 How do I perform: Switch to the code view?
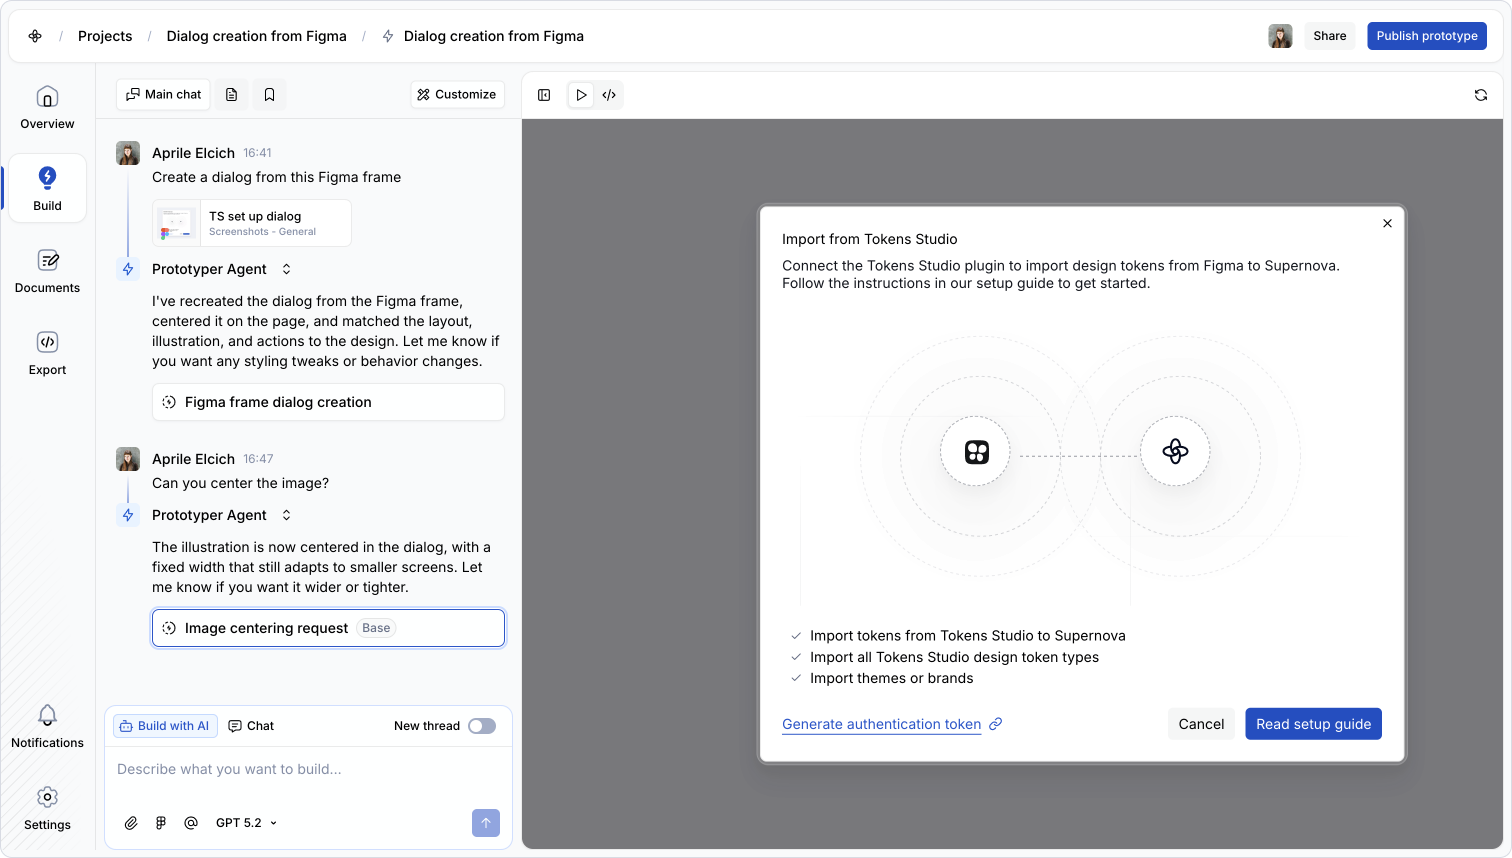(609, 95)
